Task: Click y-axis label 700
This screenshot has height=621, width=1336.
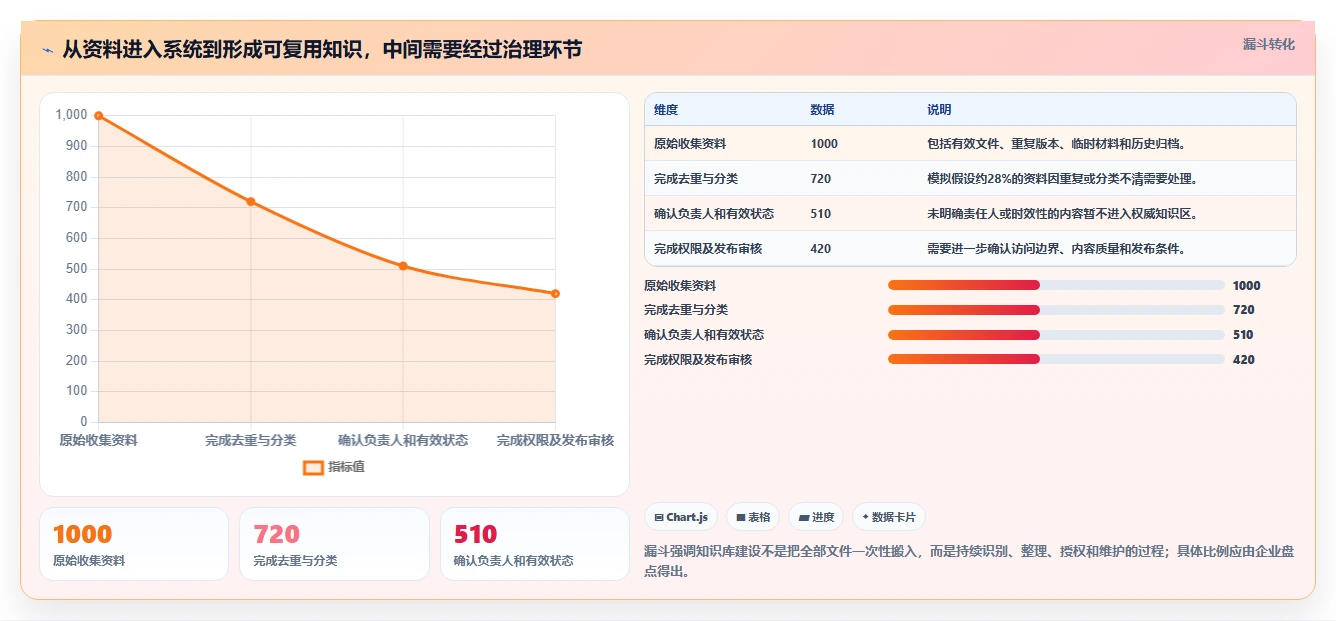Action: click(77, 207)
